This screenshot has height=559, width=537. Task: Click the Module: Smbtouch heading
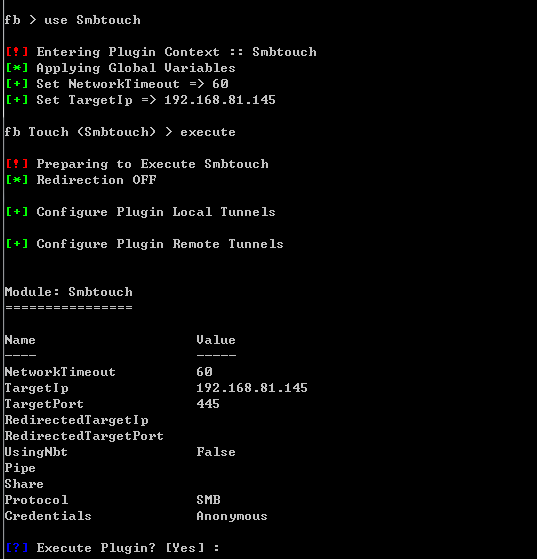(x=68, y=292)
